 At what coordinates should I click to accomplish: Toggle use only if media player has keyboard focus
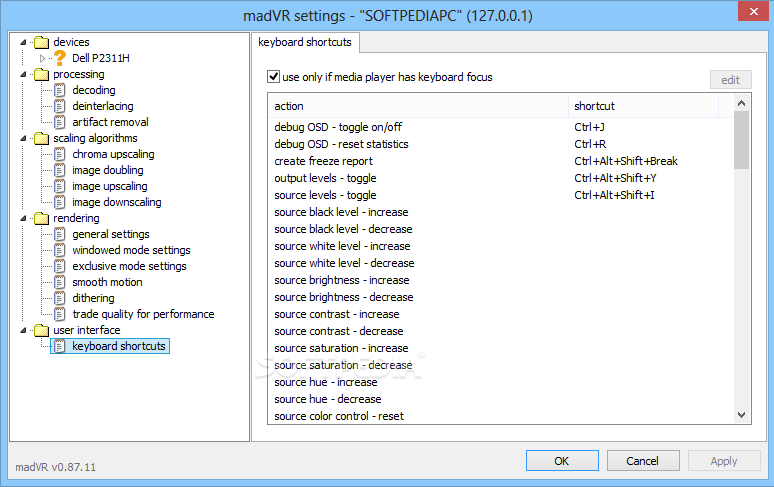(273, 76)
